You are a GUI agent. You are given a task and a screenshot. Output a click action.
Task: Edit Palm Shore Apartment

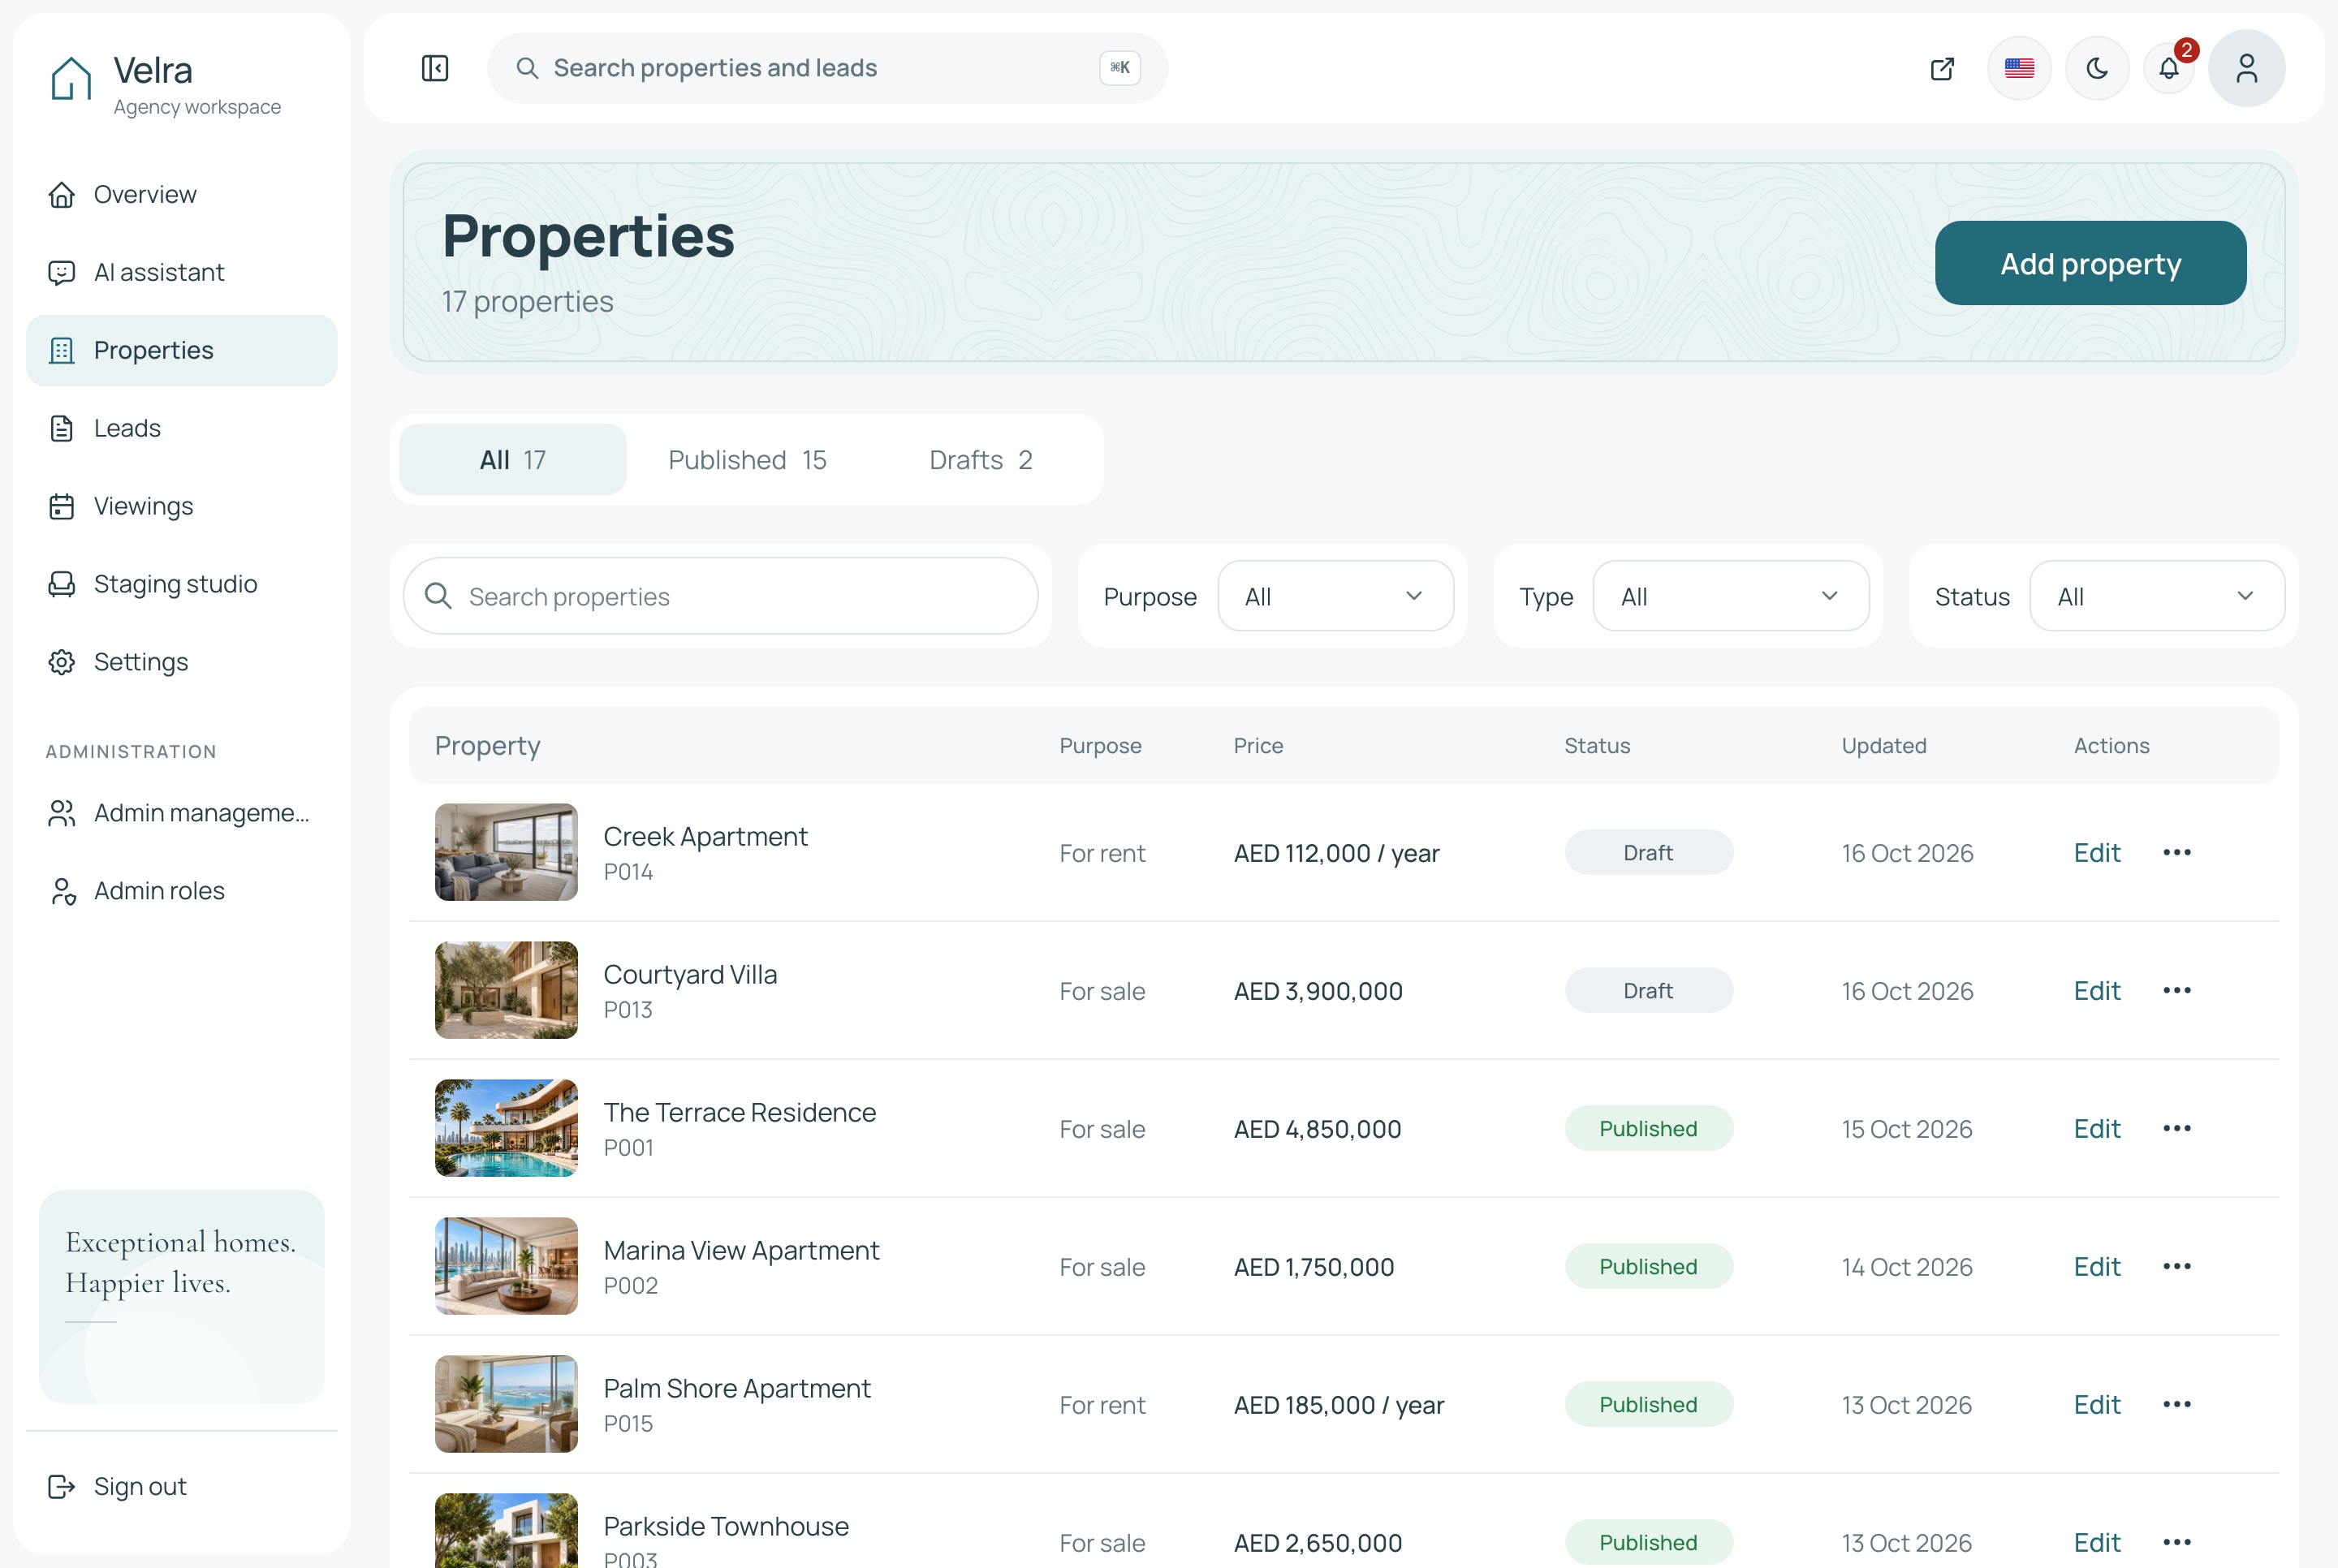tap(2097, 1405)
